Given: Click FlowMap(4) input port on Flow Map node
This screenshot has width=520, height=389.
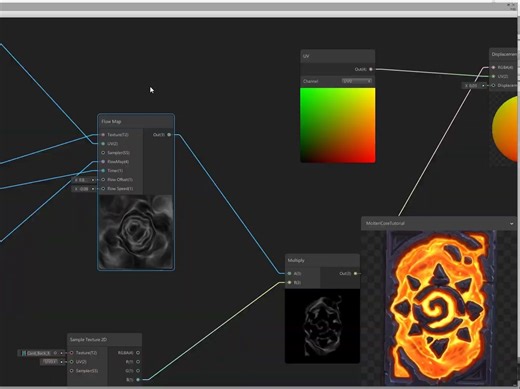Looking at the screenshot, I should pos(103,162).
